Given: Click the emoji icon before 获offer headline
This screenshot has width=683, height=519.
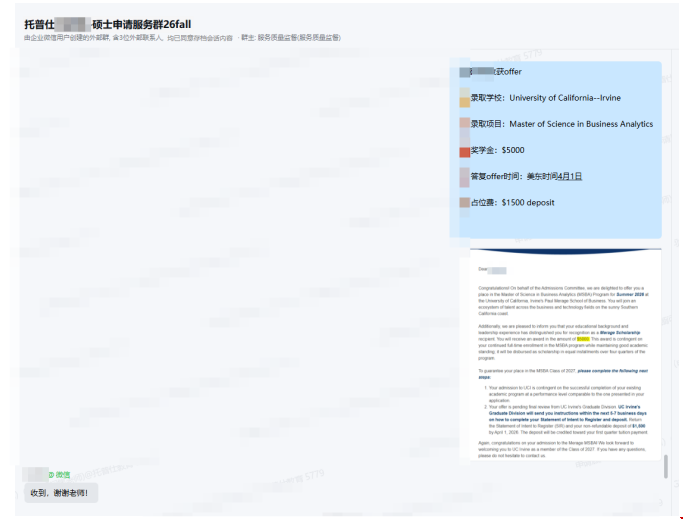Looking at the screenshot, I should 465,72.
